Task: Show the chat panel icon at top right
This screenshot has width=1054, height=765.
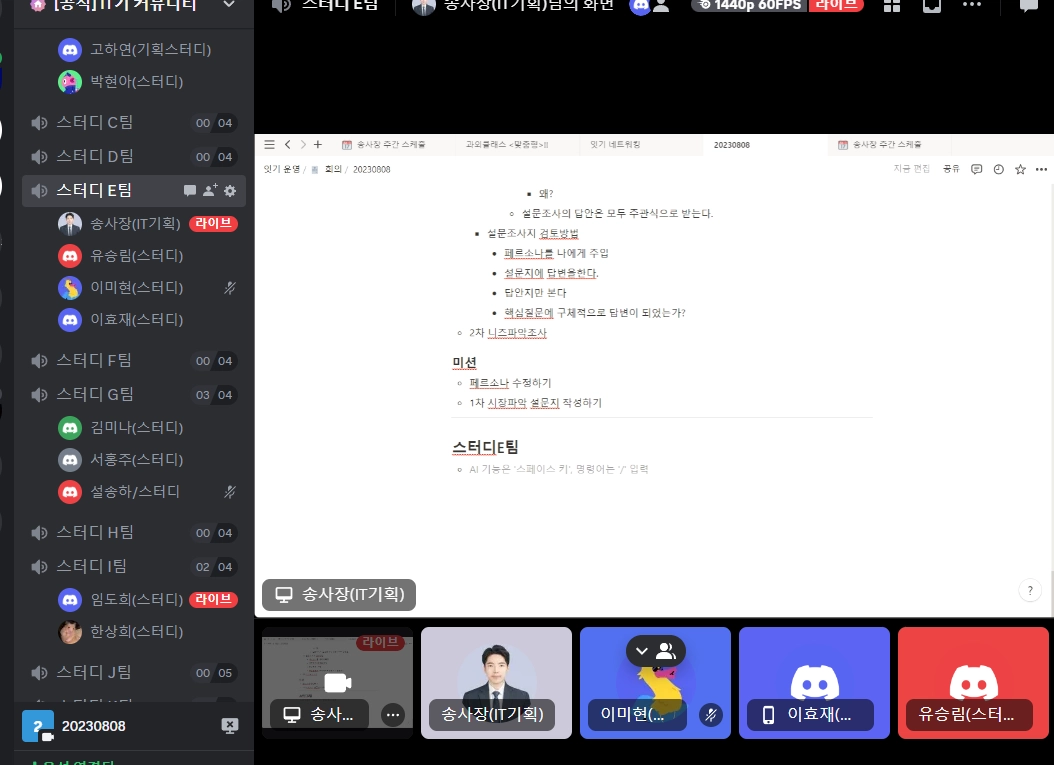Action: 1028,5
